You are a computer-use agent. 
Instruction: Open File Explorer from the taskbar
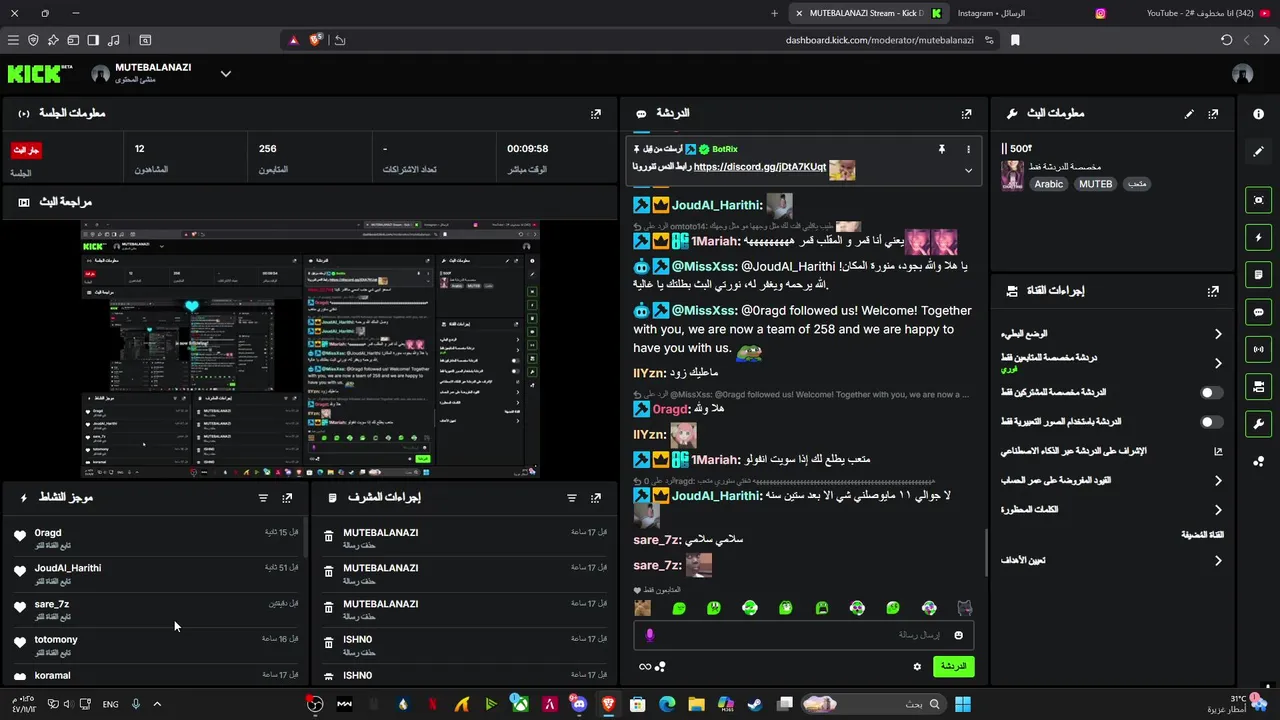click(x=697, y=704)
